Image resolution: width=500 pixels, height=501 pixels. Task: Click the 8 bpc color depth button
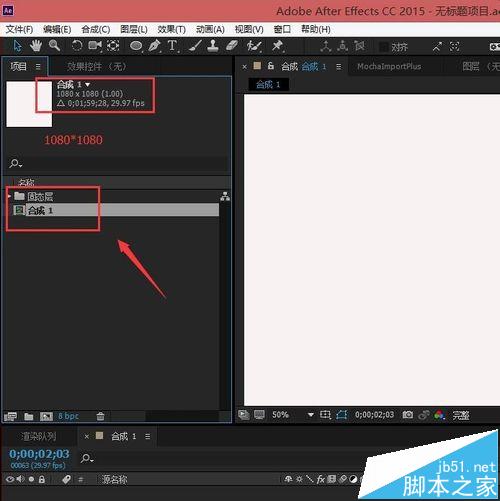tap(68, 416)
